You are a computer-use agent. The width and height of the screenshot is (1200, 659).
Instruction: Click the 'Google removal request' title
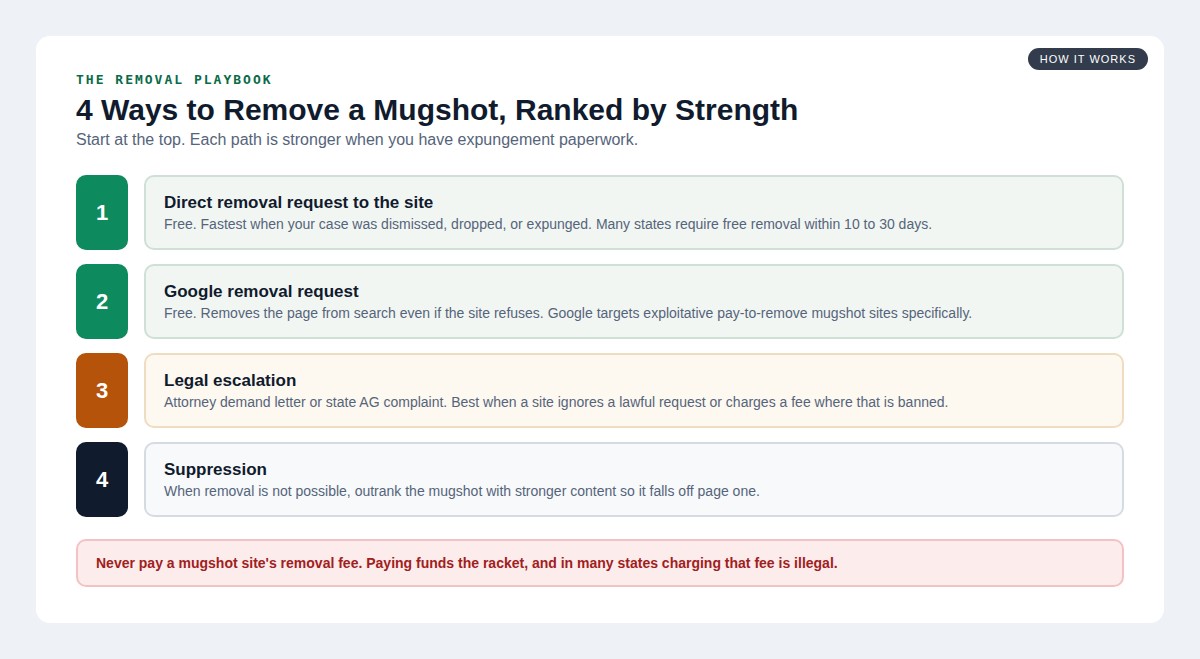point(261,291)
